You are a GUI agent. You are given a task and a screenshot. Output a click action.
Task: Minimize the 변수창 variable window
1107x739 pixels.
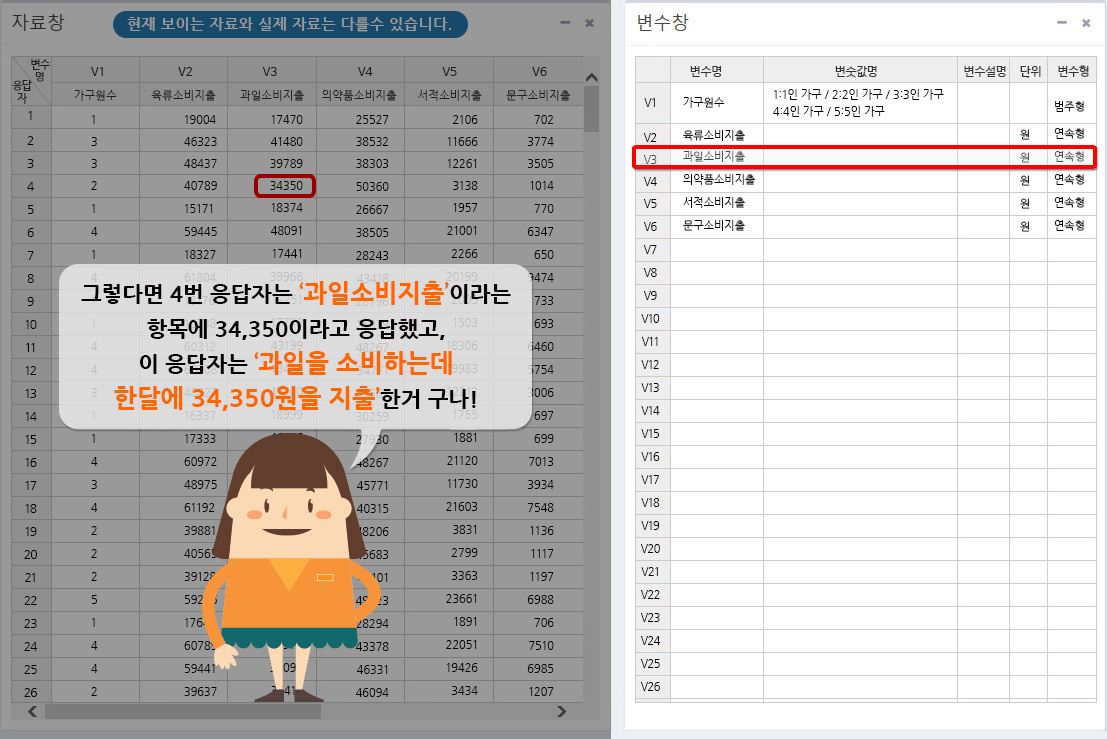pos(1061,23)
